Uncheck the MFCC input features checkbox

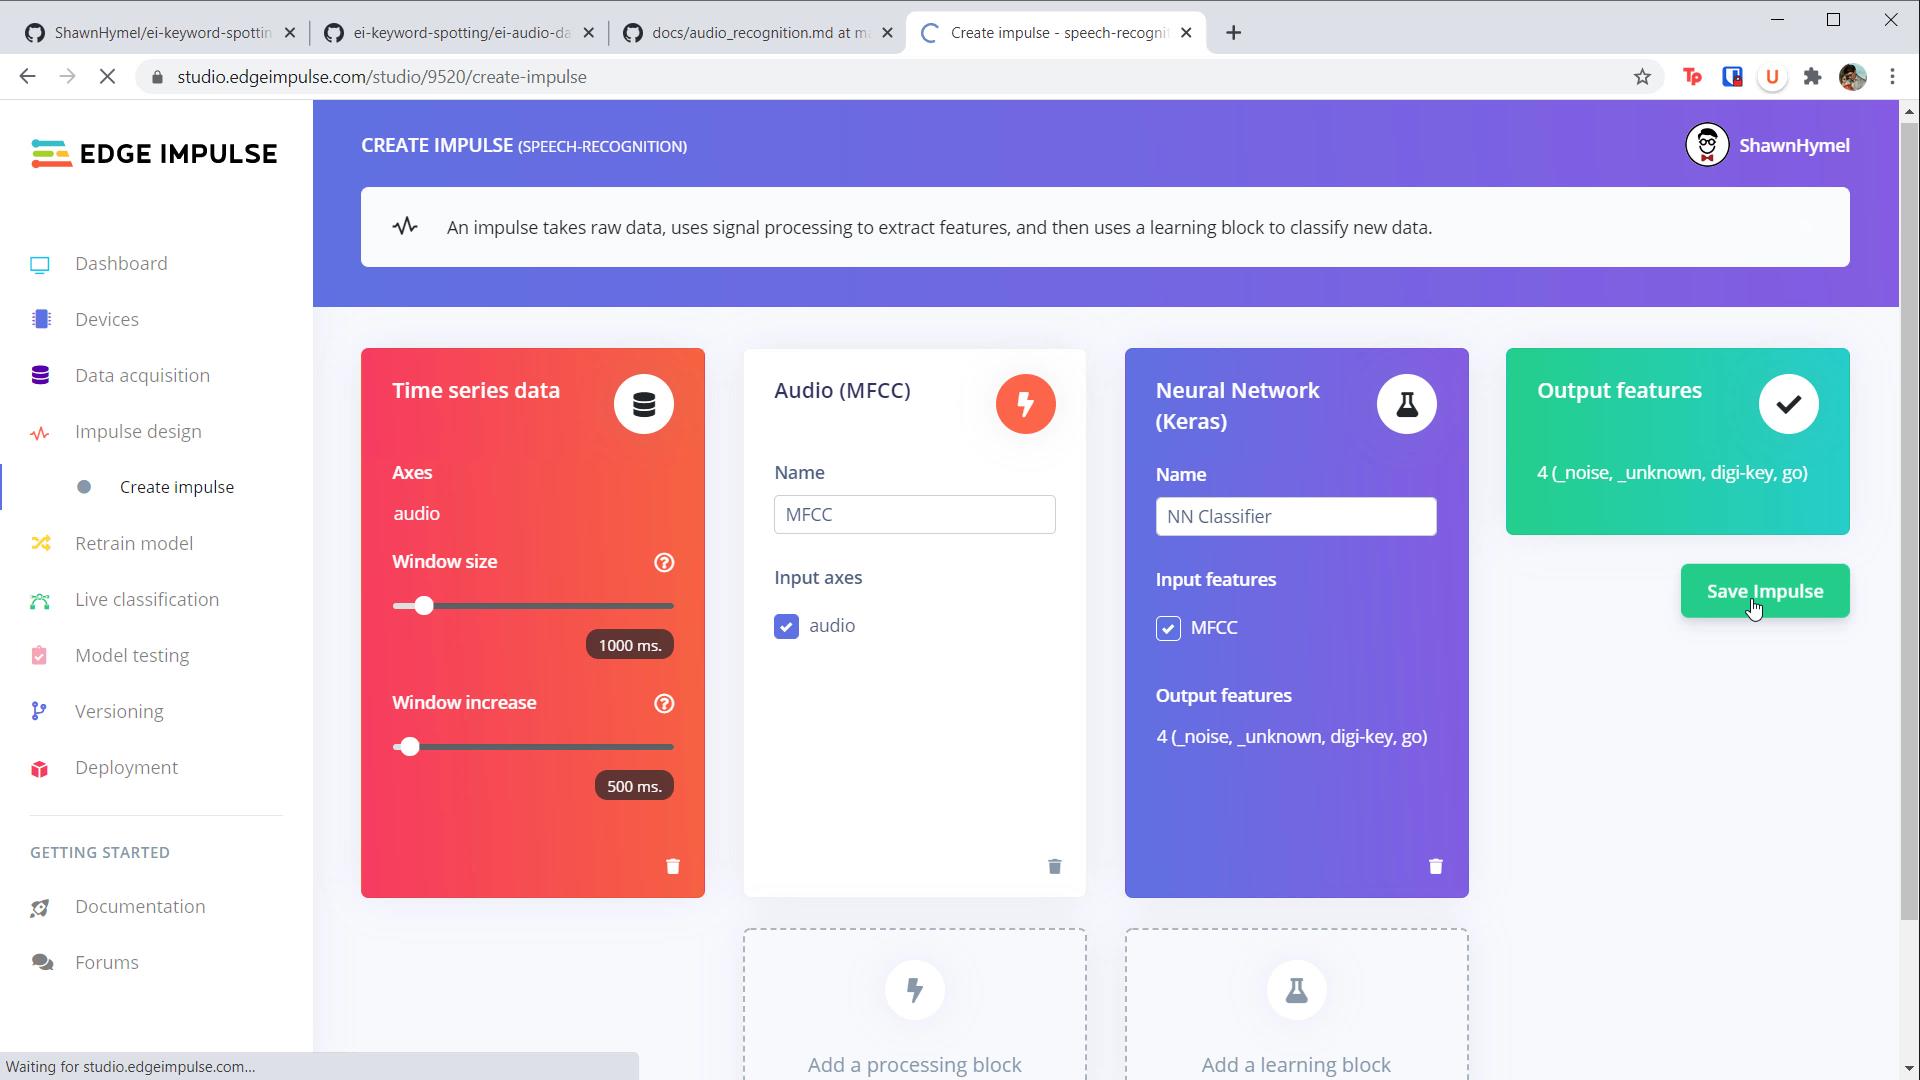pyautogui.click(x=1168, y=628)
